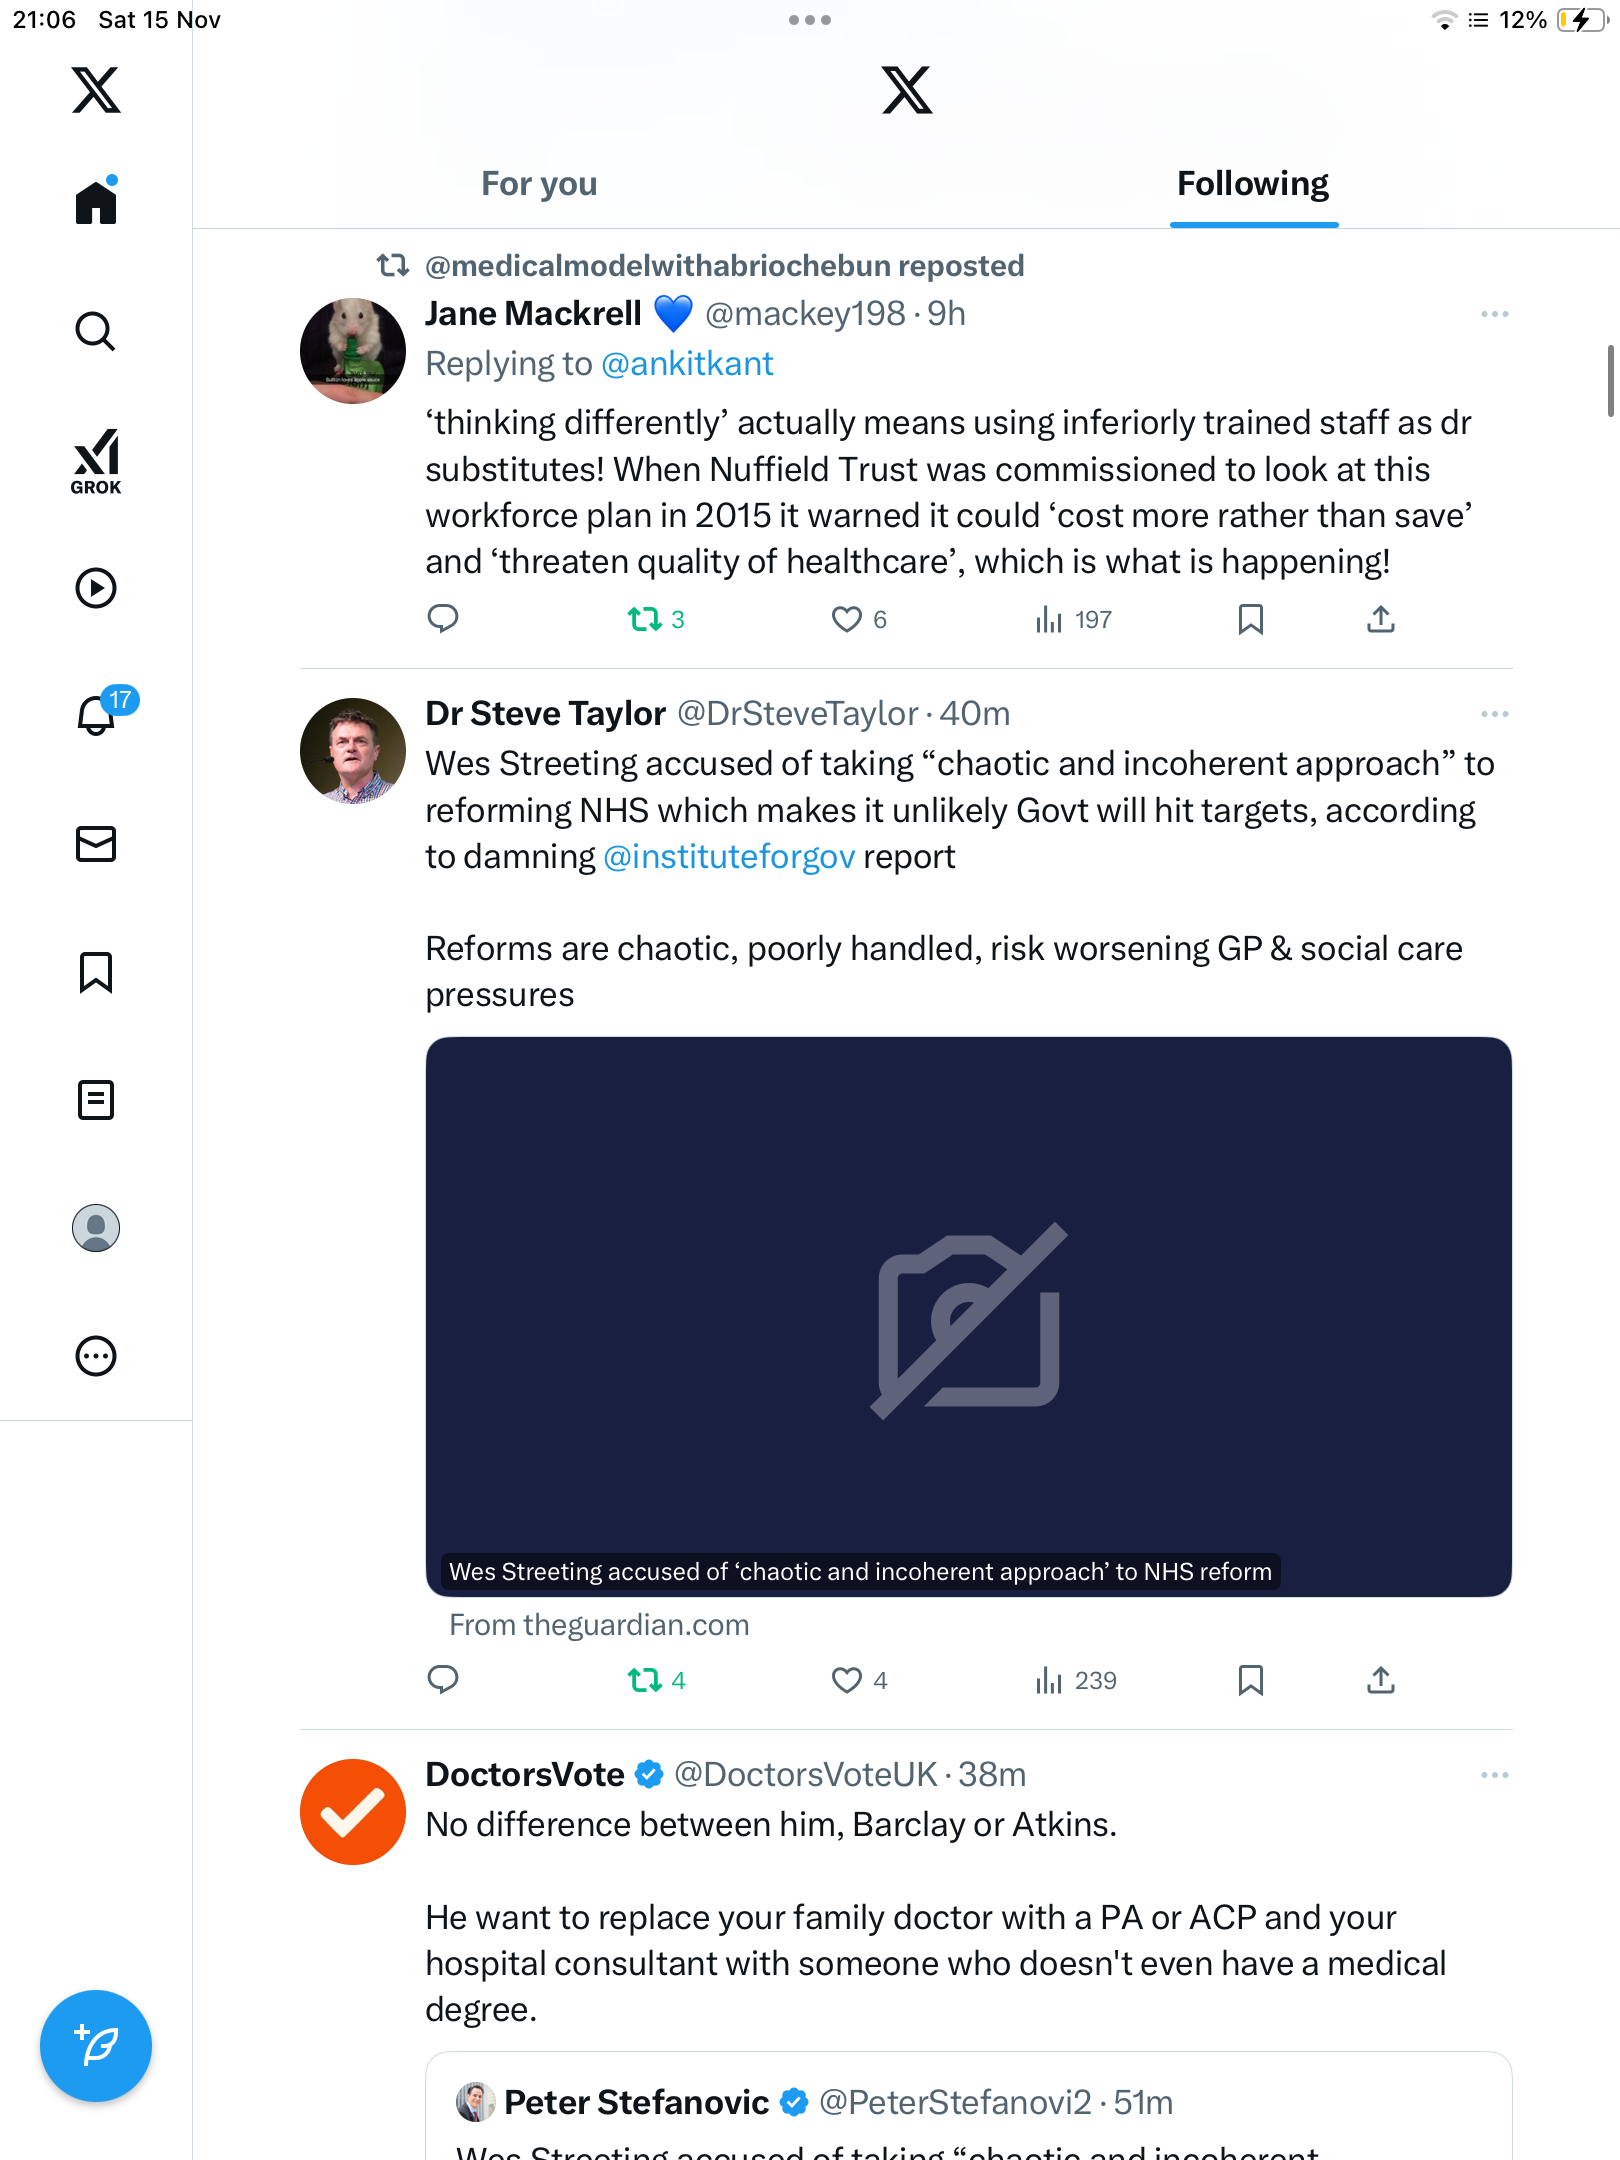Open the search page

[96, 331]
